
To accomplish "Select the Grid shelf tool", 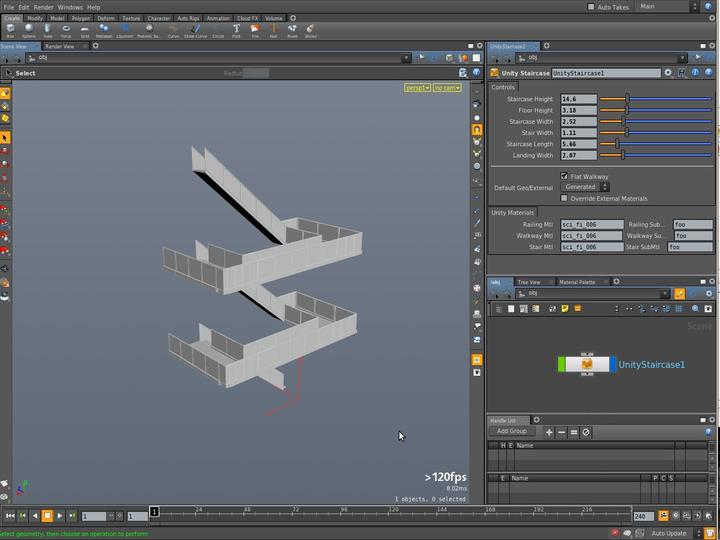I will click(85, 30).
